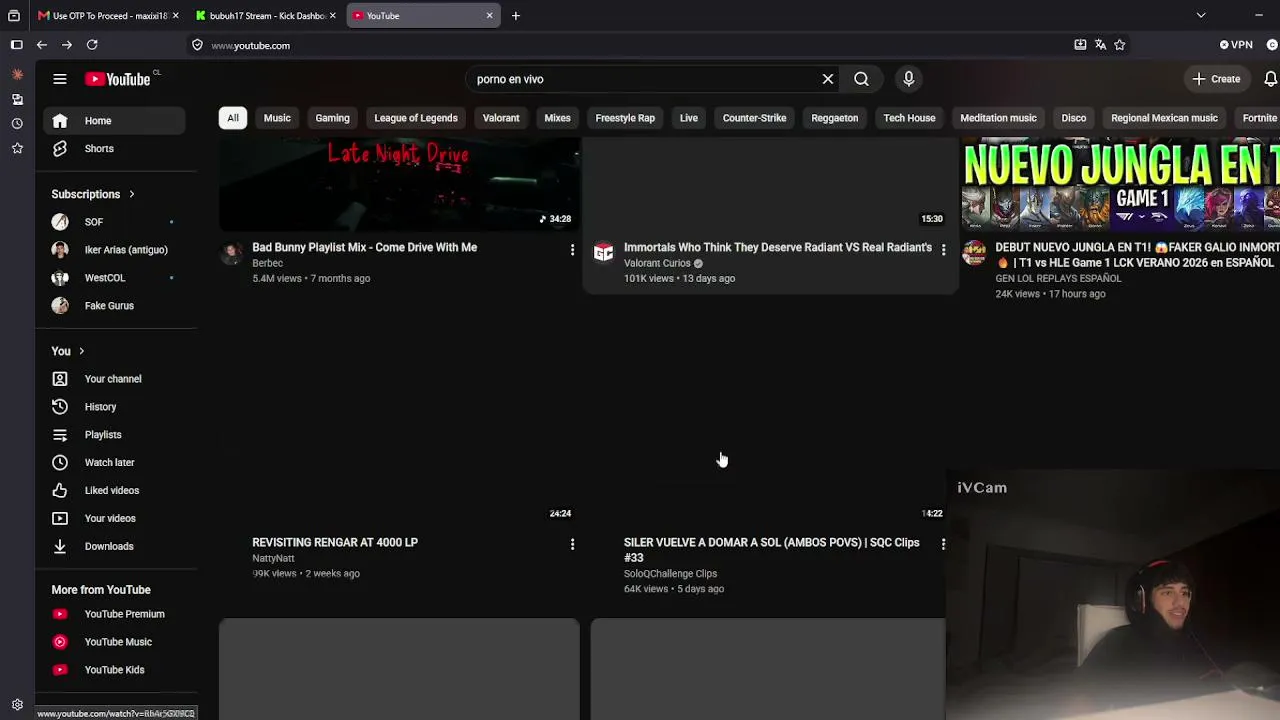This screenshot has height=720, width=1280.
Task: Open YouTube Kids link
Action: (x=116, y=670)
